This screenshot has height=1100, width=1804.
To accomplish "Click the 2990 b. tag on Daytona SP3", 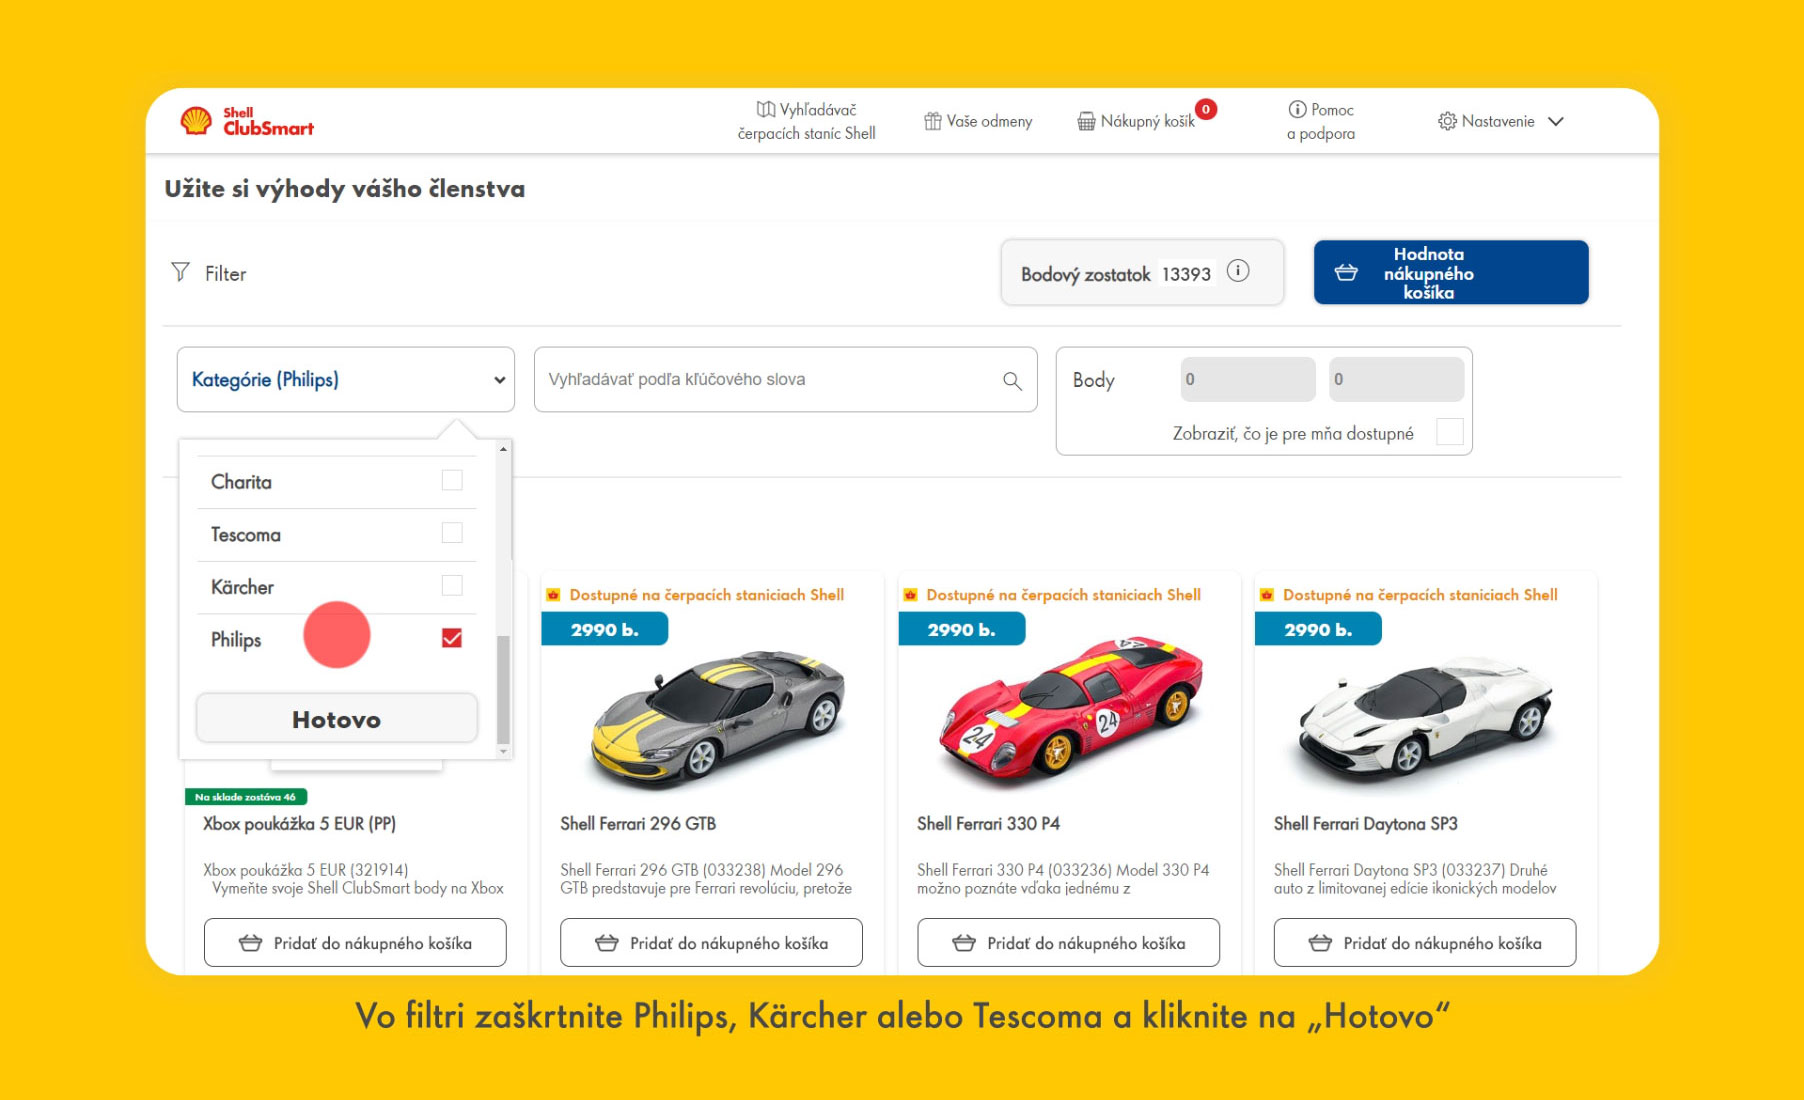I will (1318, 629).
